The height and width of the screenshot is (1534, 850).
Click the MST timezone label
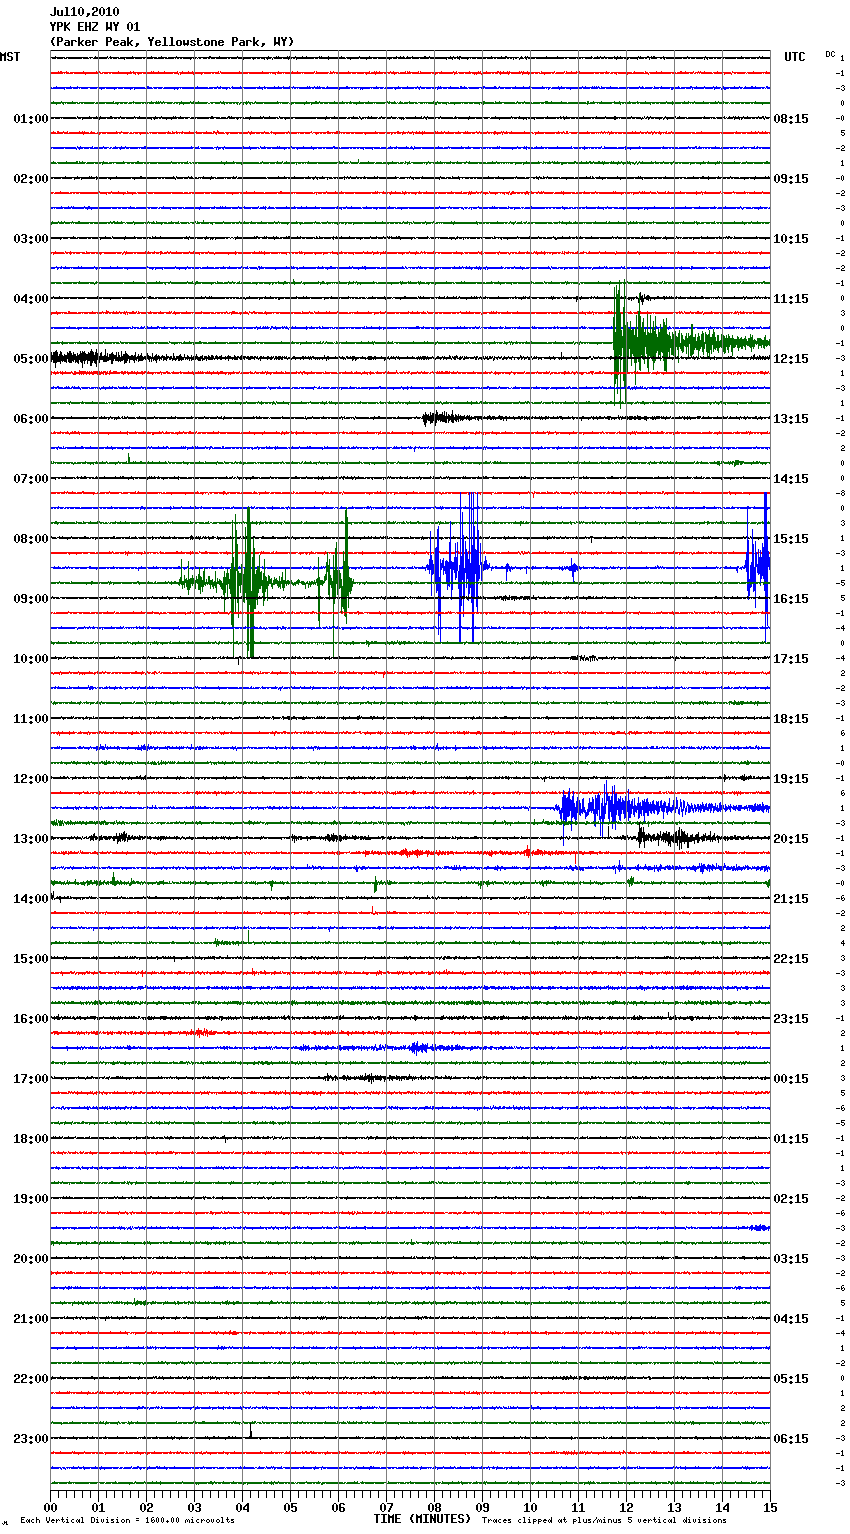(10, 57)
